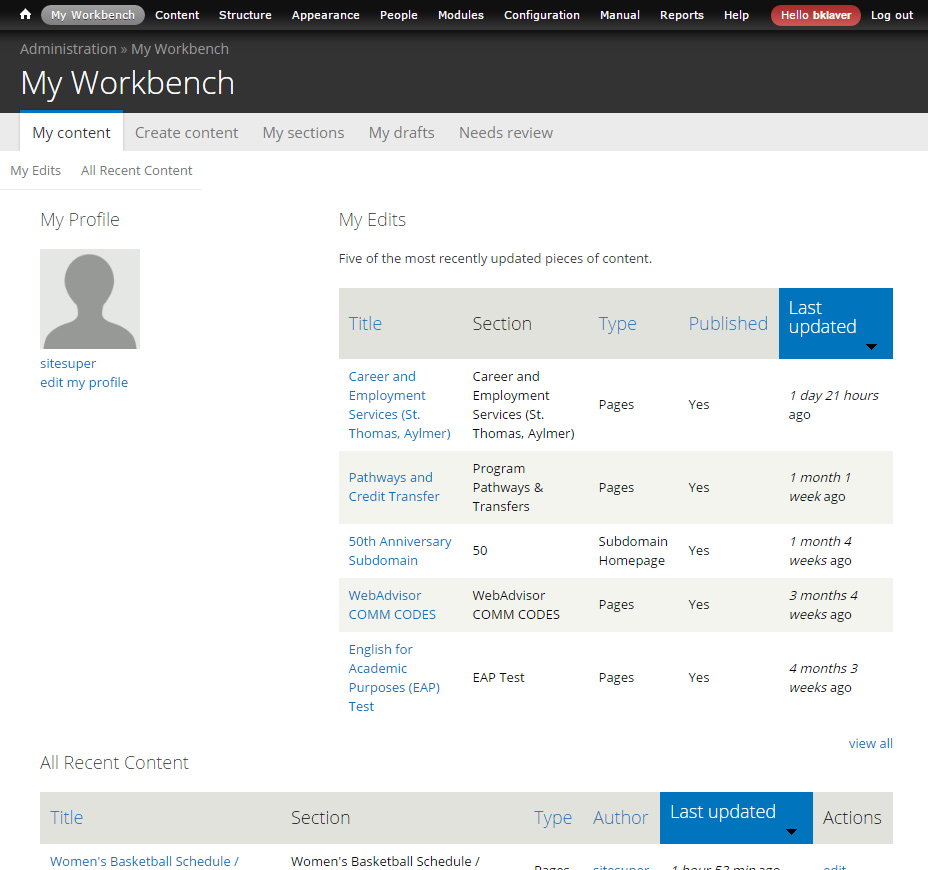
Task: Click the profile avatar placeholder image
Action: point(90,299)
